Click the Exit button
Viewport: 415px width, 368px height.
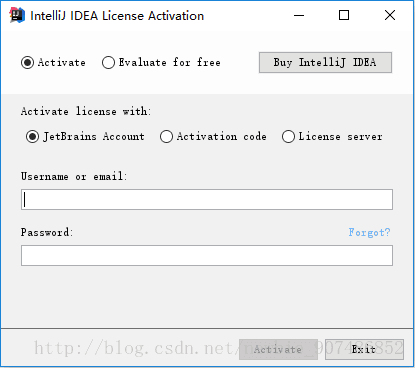(364, 349)
